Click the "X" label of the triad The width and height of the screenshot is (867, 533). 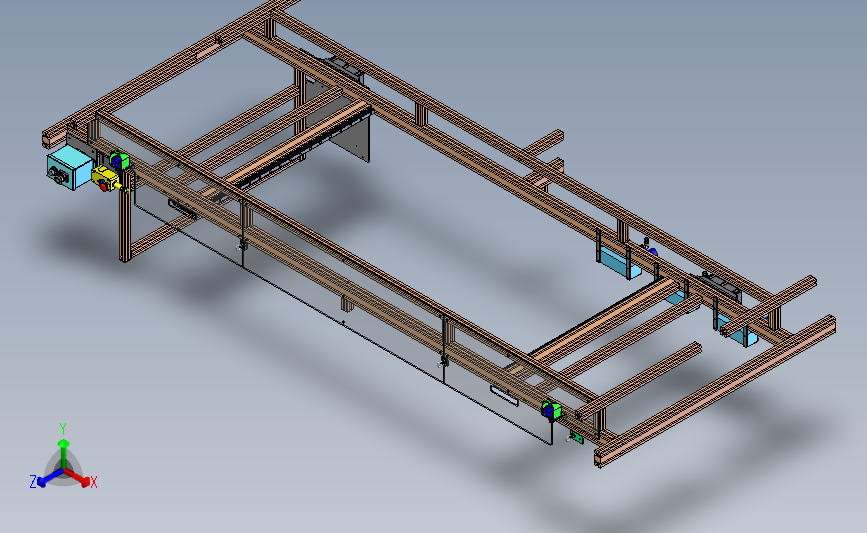(93, 482)
